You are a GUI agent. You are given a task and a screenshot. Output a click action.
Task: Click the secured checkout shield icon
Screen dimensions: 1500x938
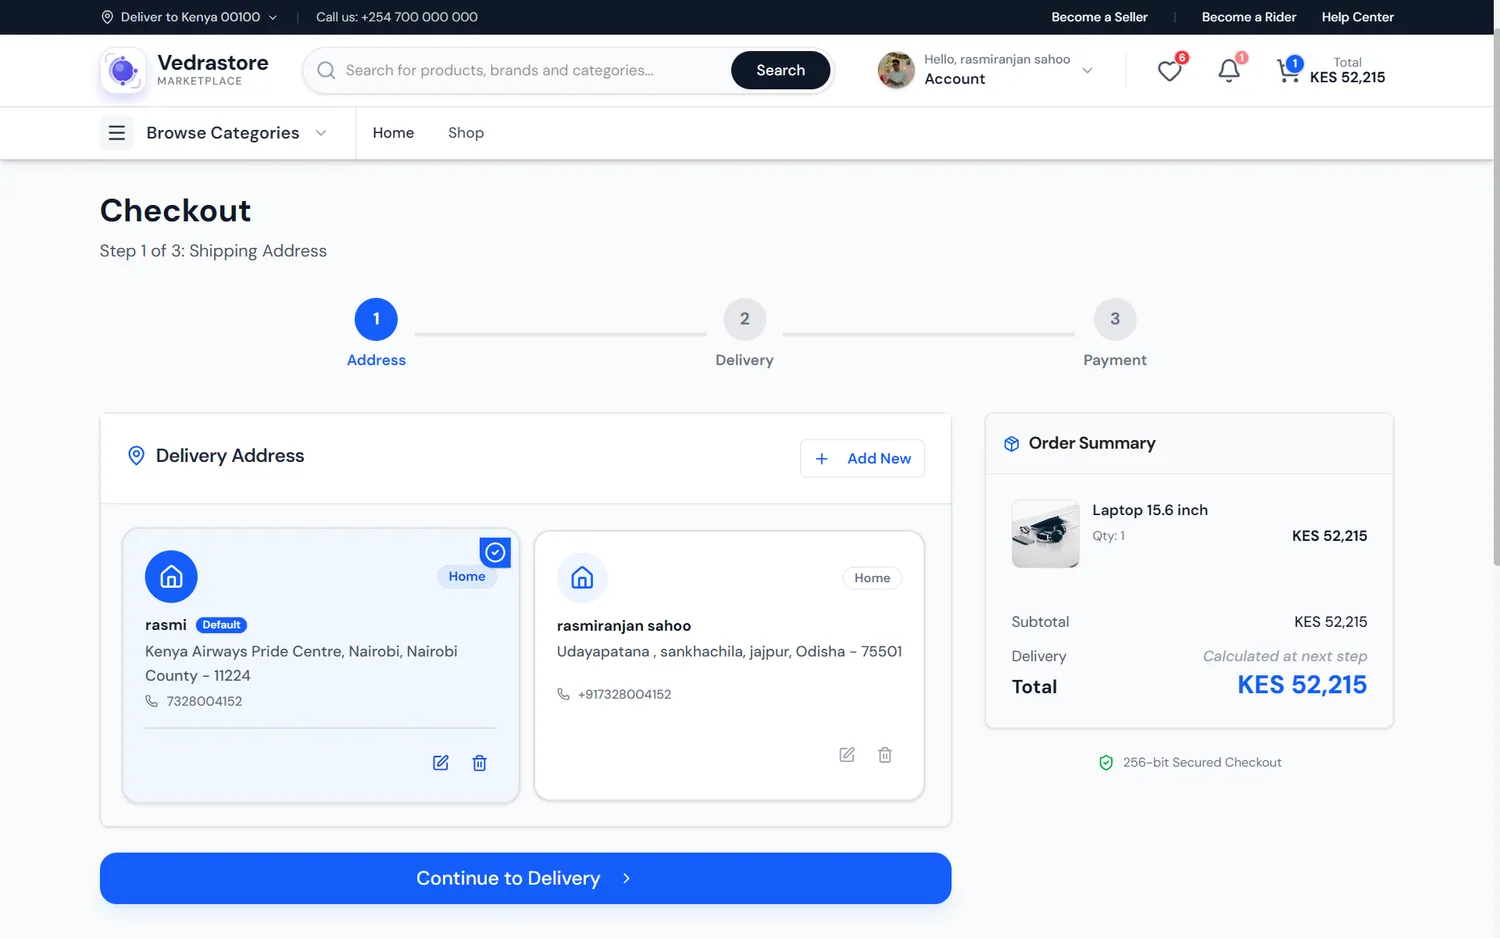(x=1106, y=763)
